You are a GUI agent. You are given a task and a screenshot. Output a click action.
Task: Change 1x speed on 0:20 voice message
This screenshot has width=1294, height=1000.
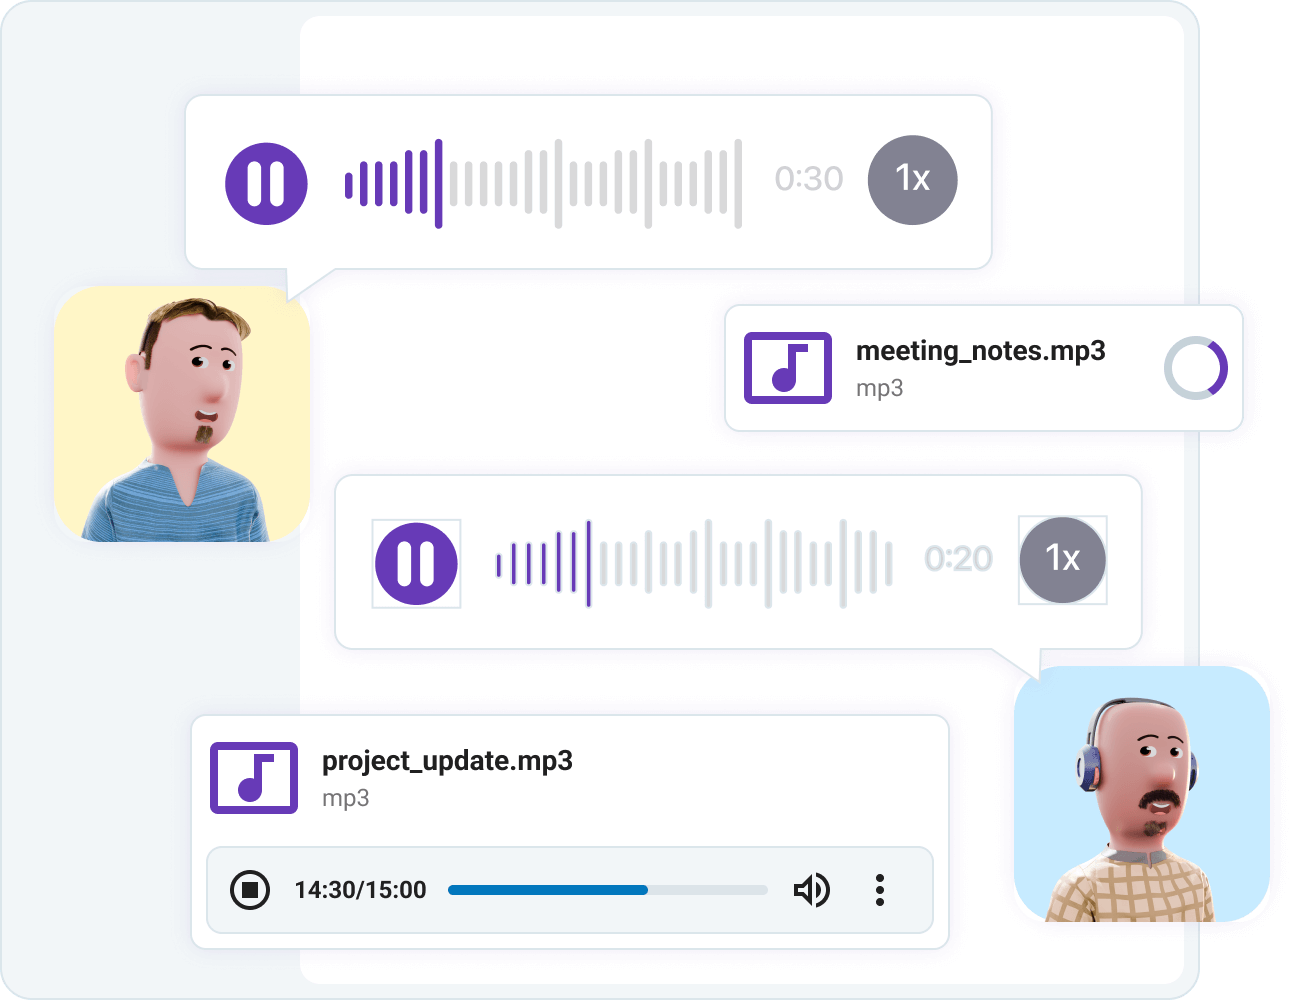1062,559
